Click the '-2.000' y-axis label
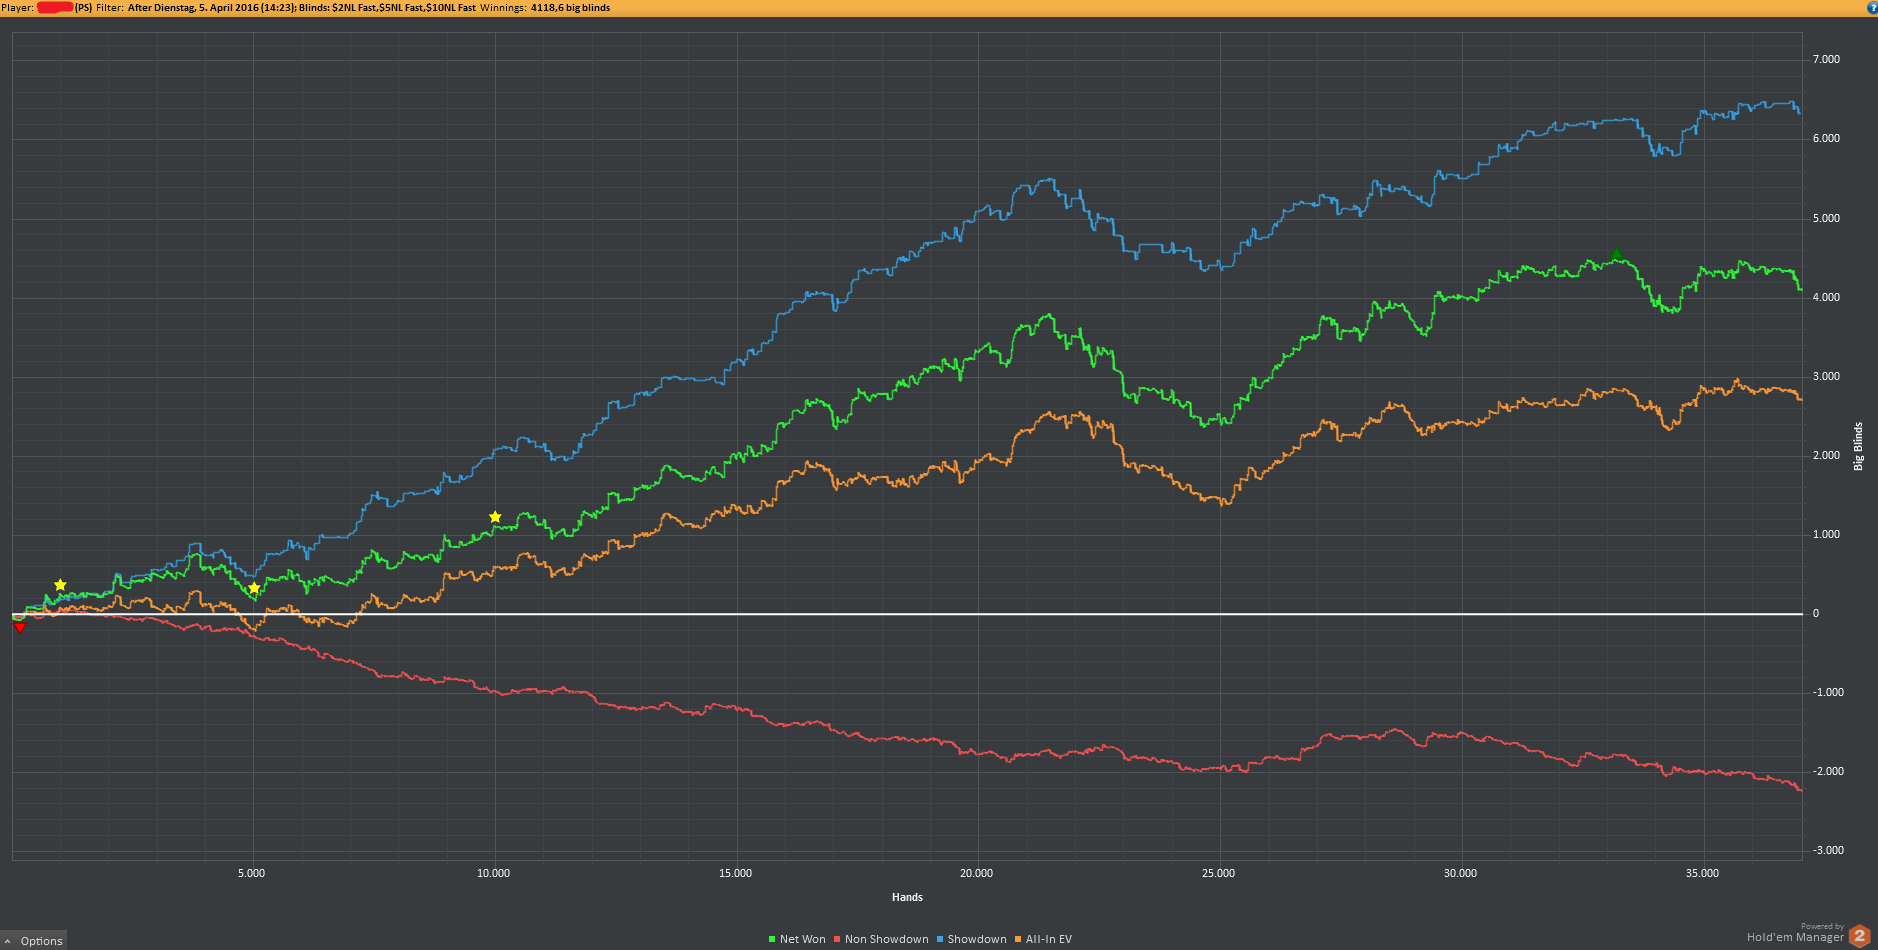The image size is (1878, 950). [1828, 771]
